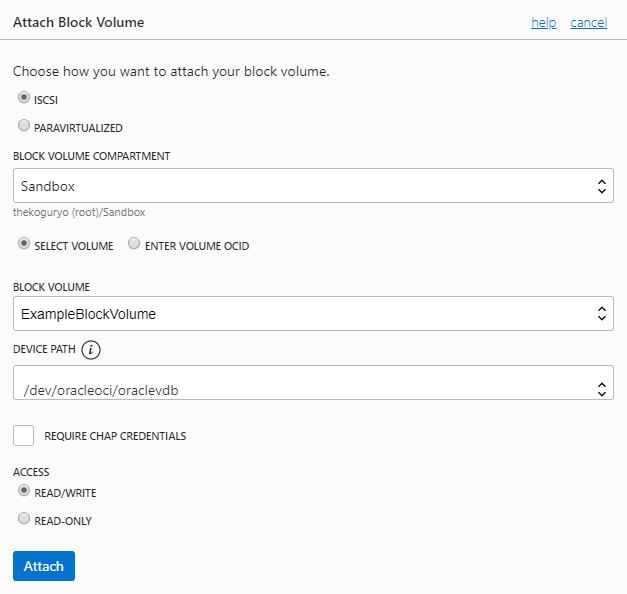The height and width of the screenshot is (594, 627).
Task: Set access to Read-Only
Action: tap(24, 519)
